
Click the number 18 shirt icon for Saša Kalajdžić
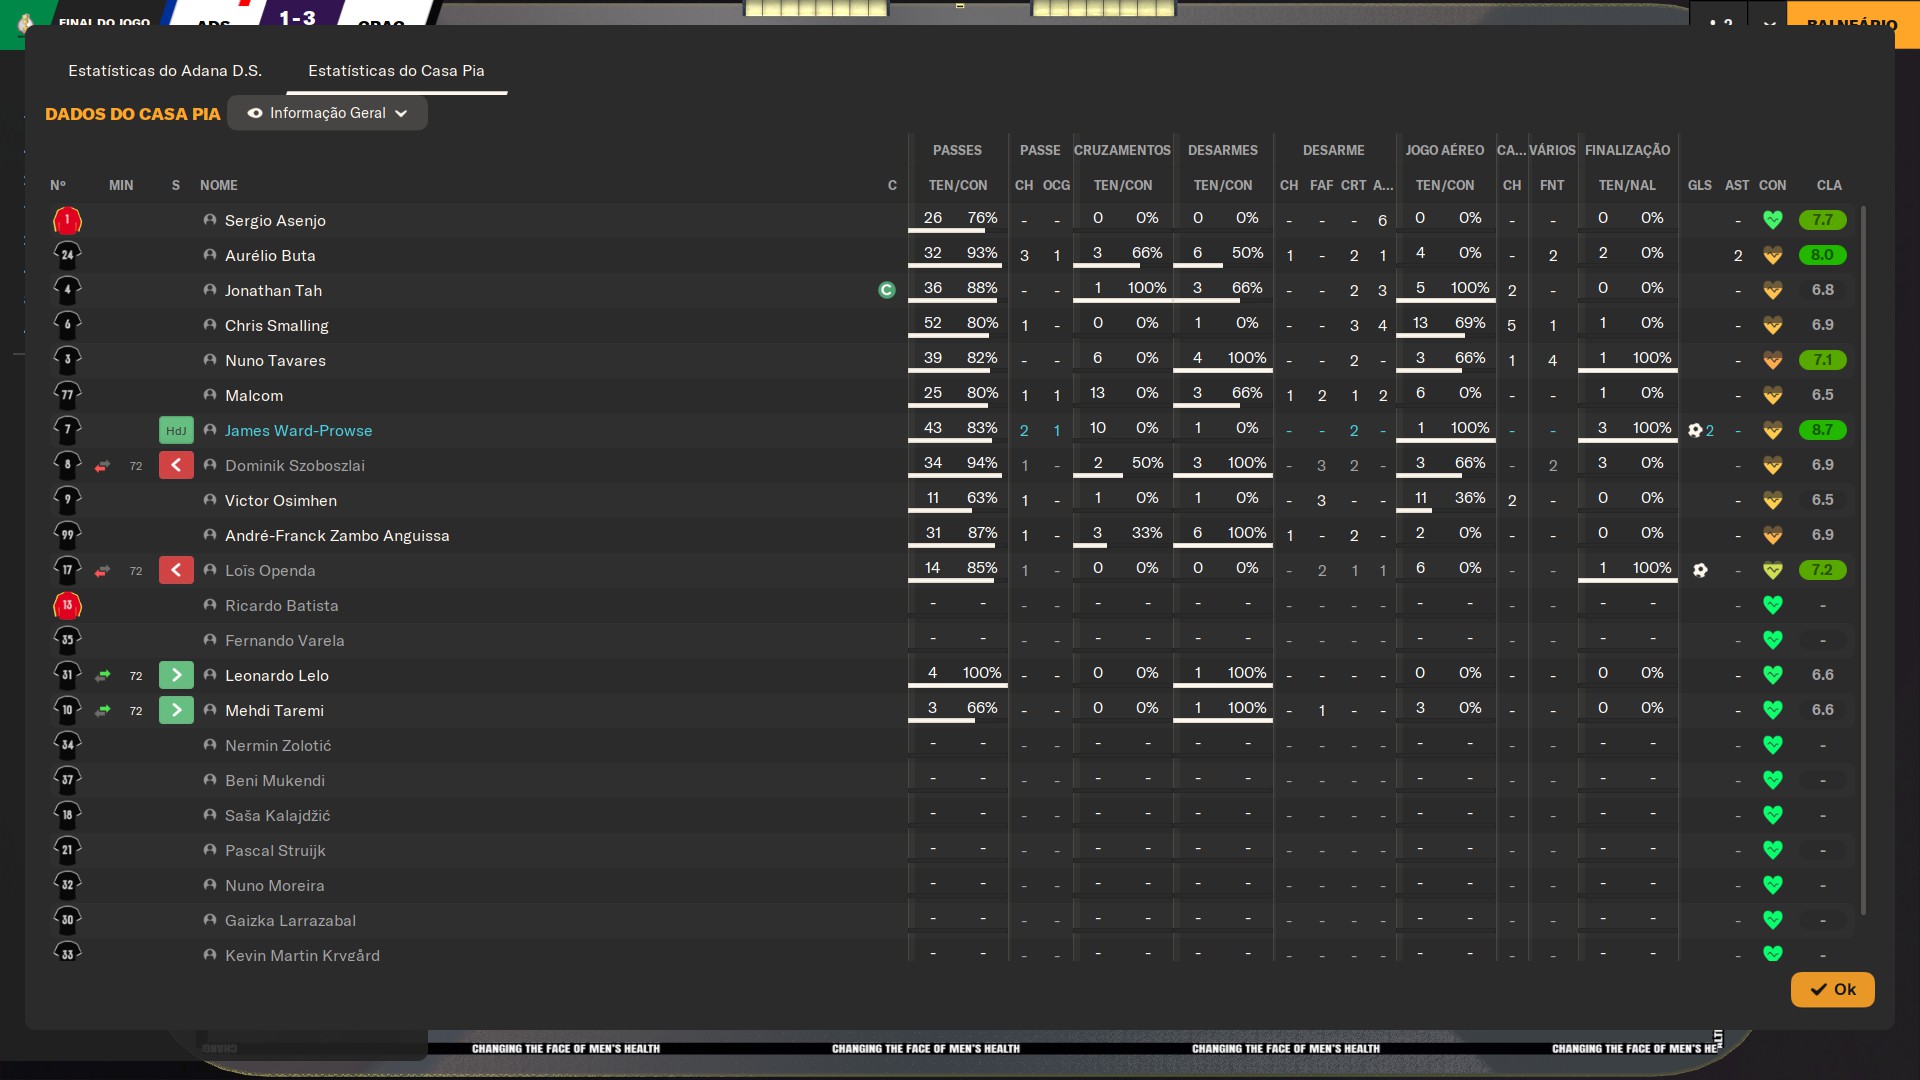click(x=67, y=815)
